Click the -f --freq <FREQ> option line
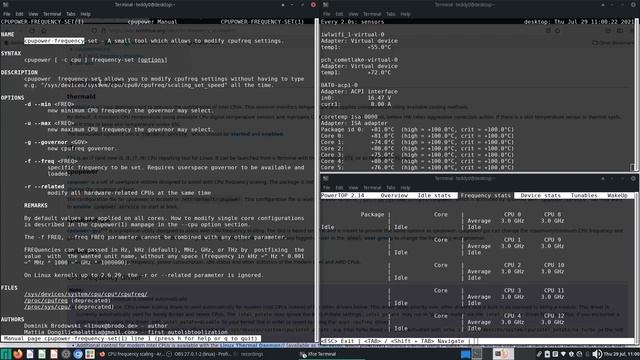640x360 pixels. tap(51, 161)
